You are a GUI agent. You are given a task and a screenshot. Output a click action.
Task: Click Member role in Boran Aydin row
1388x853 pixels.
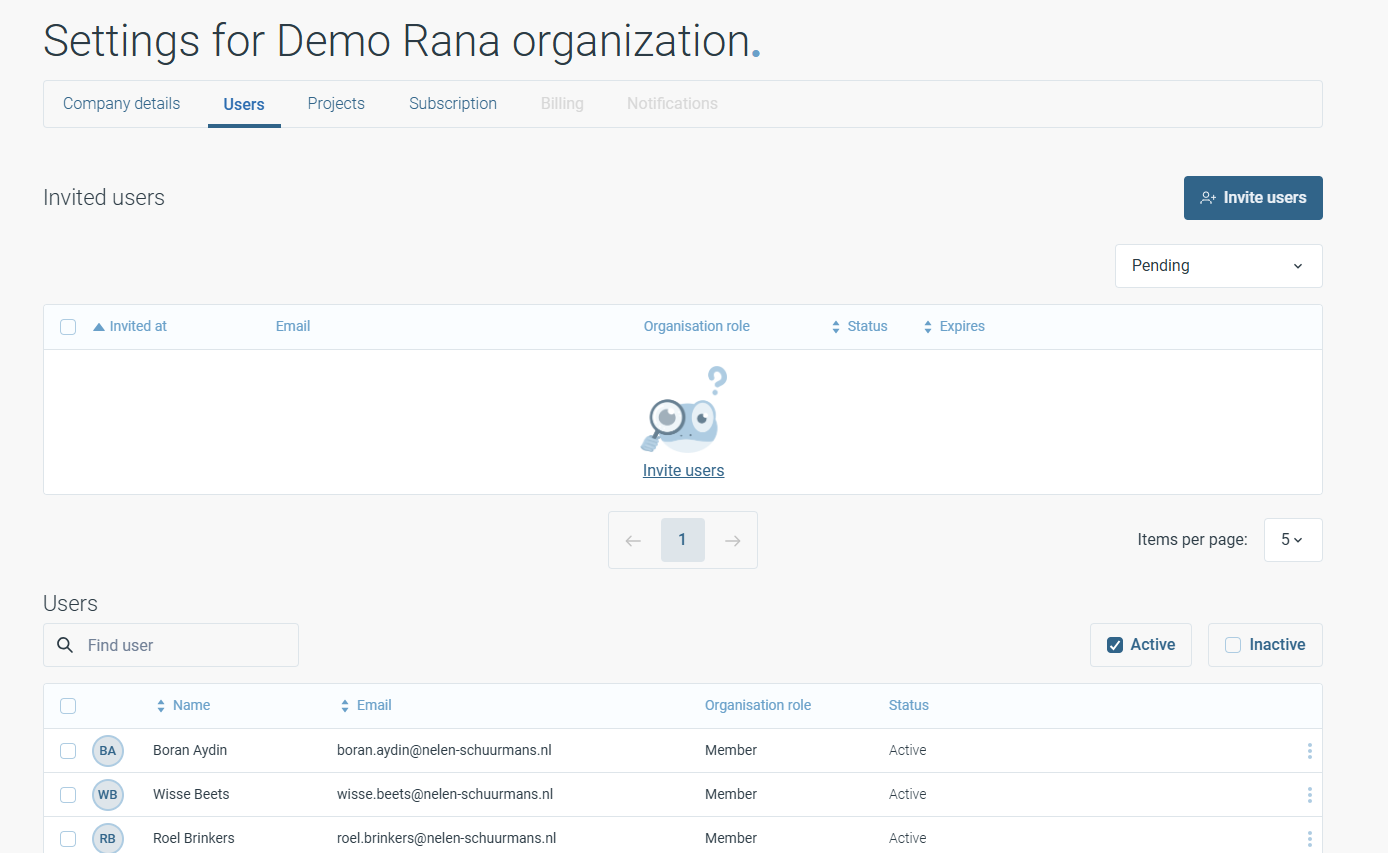(x=731, y=751)
